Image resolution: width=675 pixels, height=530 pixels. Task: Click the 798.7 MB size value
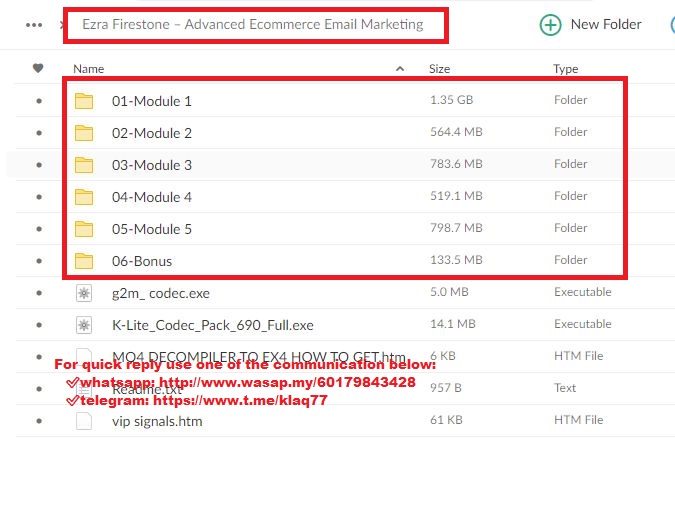click(456, 228)
